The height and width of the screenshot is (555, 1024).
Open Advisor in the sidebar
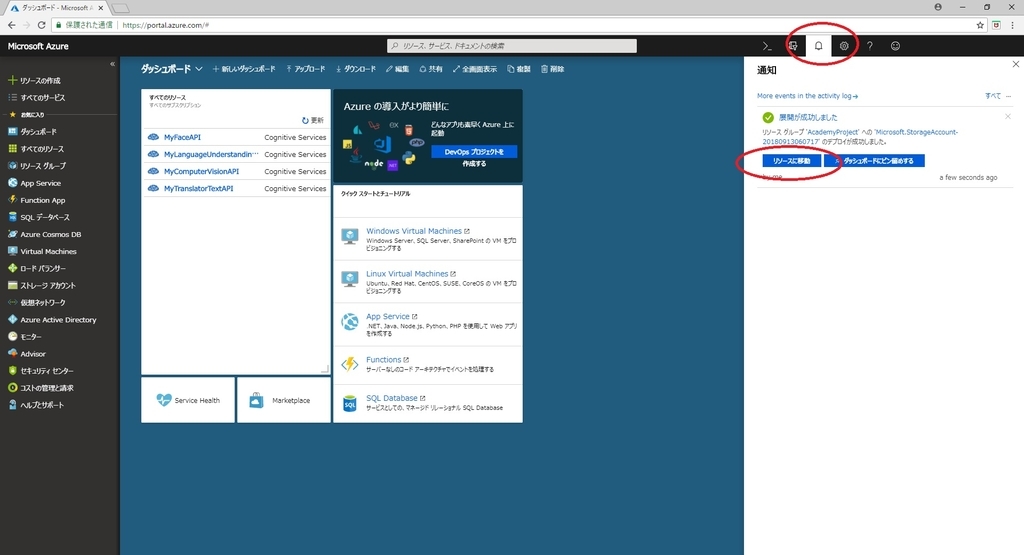point(27,353)
